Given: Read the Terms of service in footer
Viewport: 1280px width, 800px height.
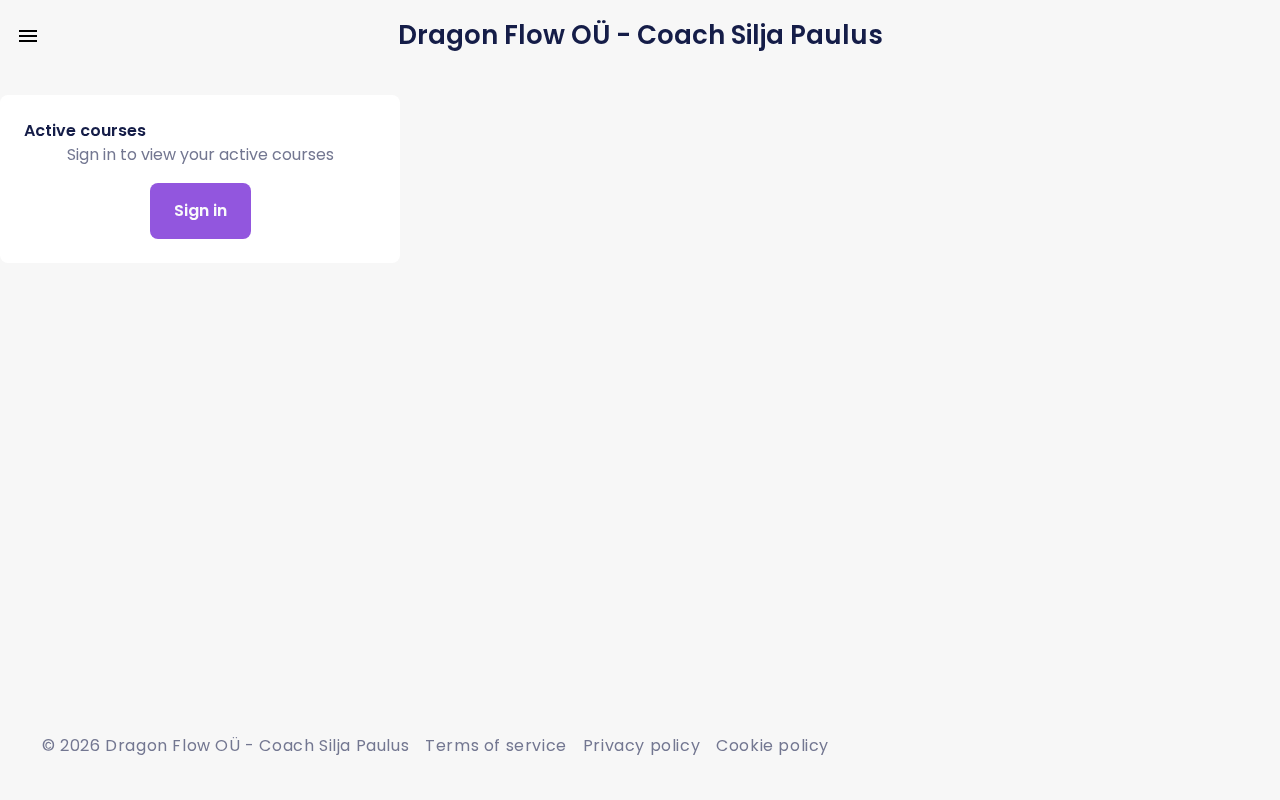Looking at the screenshot, I should point(495,745).
